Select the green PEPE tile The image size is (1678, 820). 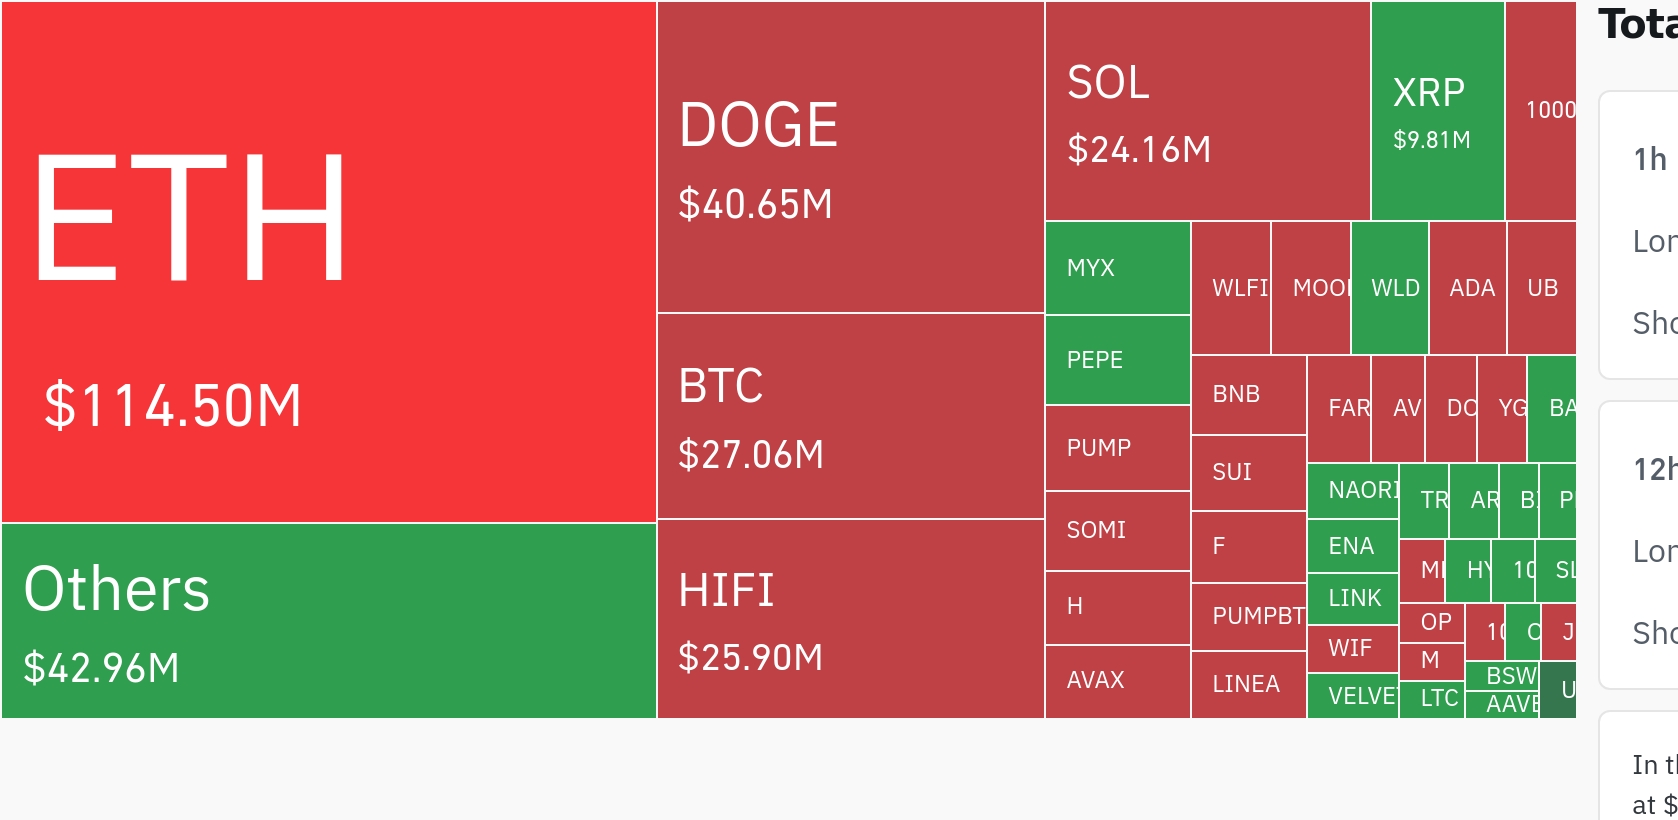click(x=1117, y=360)
